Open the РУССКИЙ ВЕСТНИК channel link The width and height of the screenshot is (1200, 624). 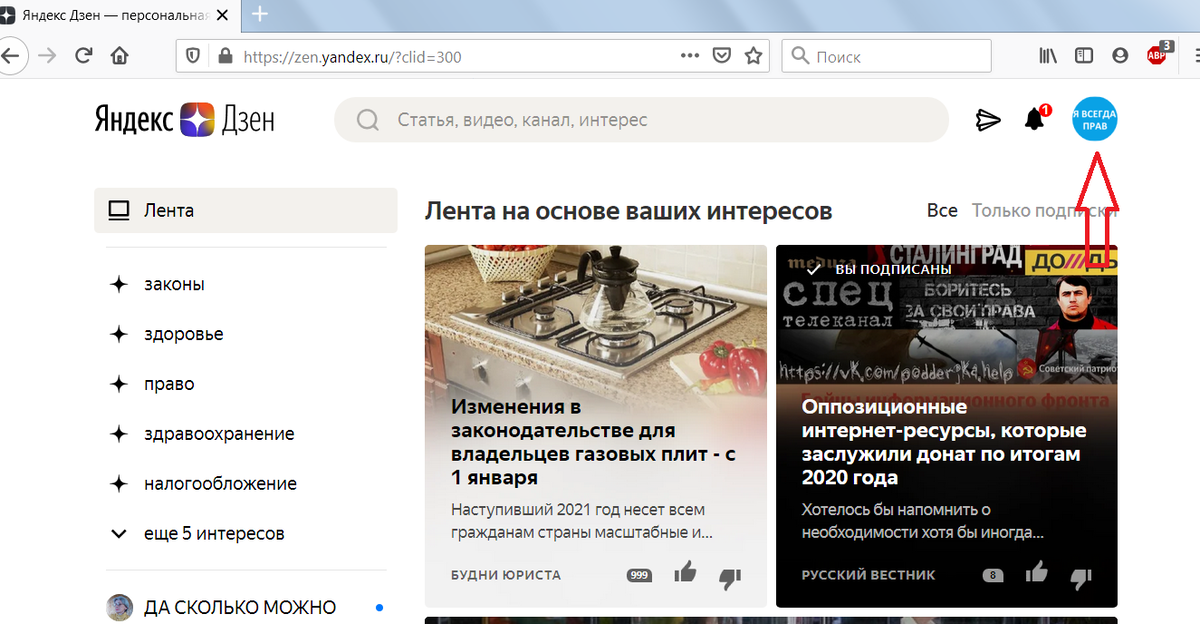868,575
